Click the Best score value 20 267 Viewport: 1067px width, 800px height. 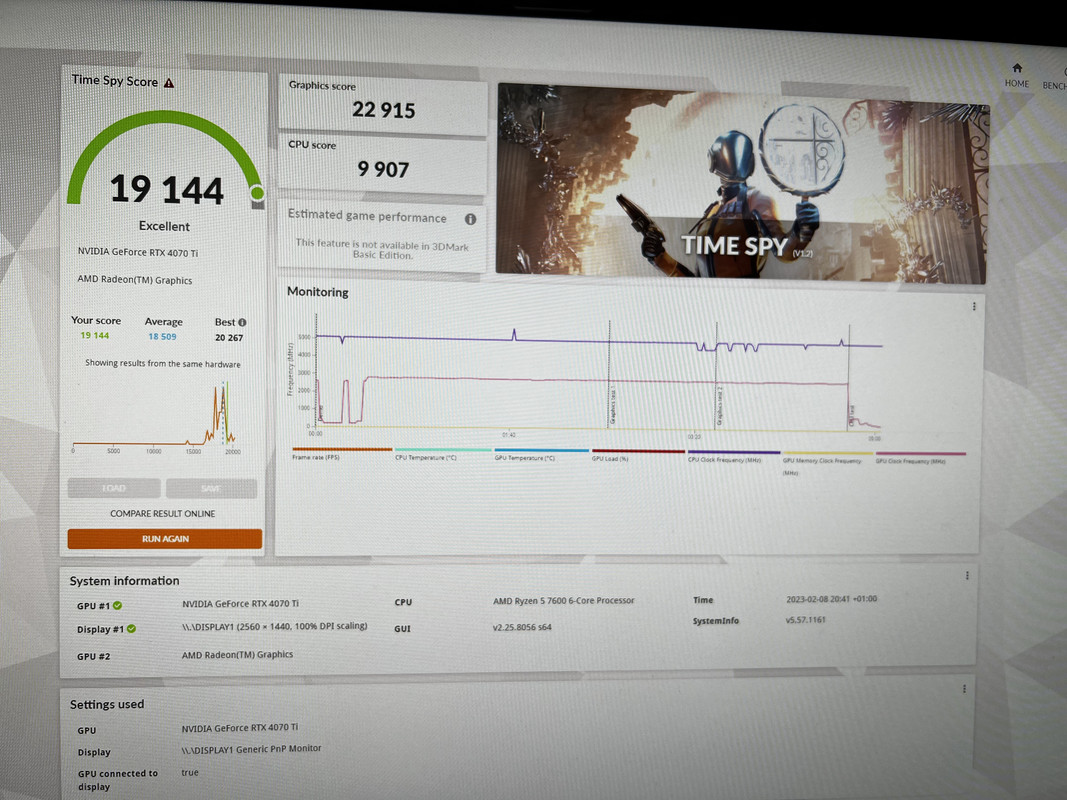[229, 337]
